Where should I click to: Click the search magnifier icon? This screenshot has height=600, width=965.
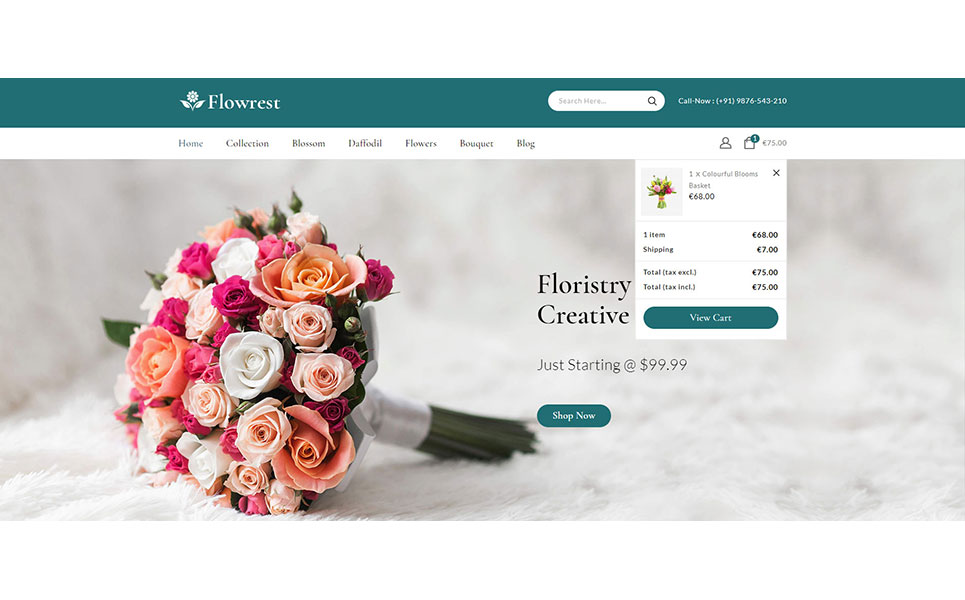tap(652, 101)
